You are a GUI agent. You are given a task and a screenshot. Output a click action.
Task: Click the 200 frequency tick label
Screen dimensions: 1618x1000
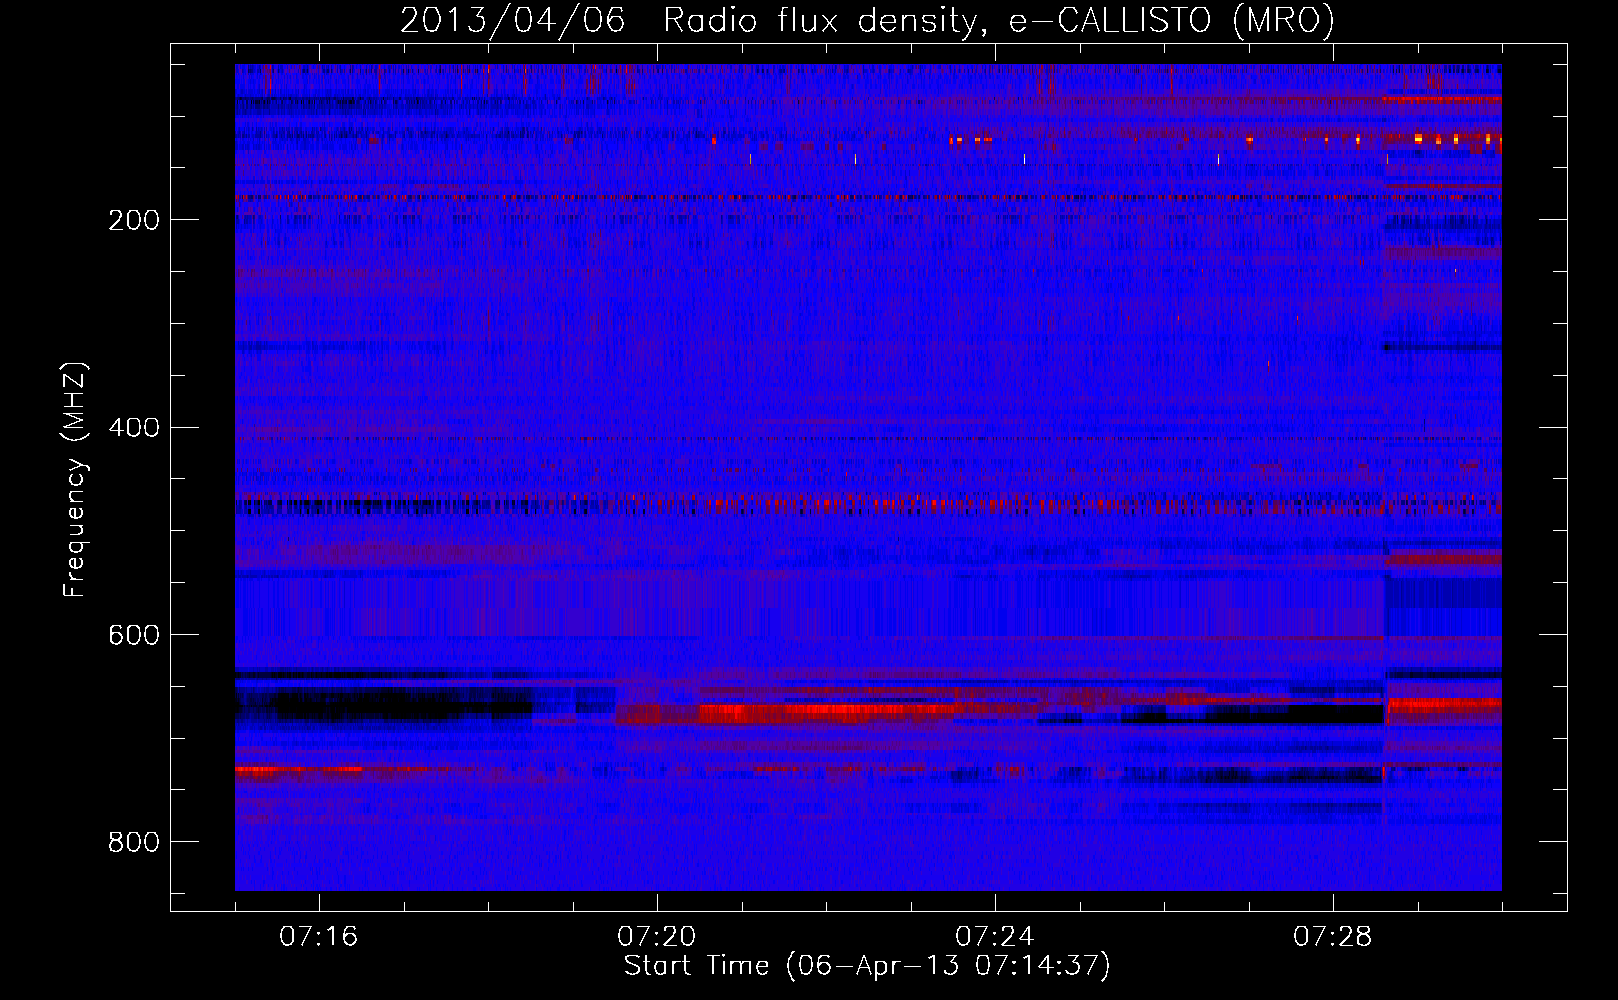[x=134, y=220]
